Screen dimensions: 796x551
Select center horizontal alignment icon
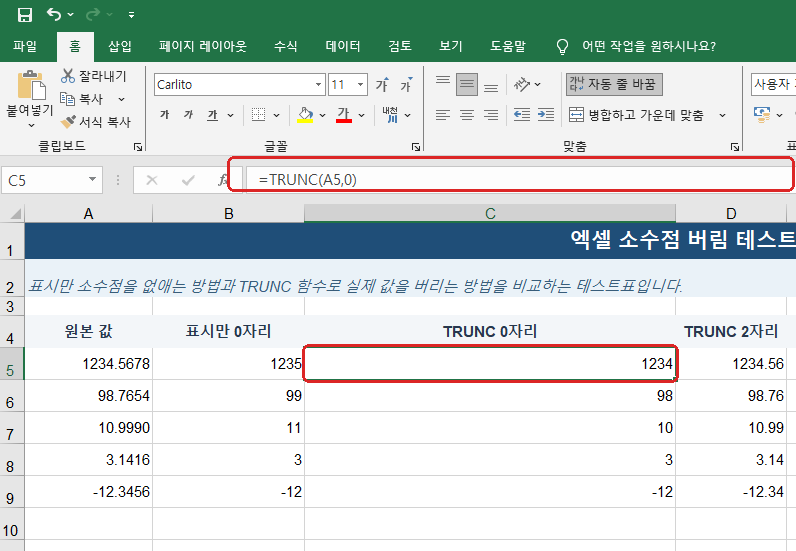click(x=467, y=115)
